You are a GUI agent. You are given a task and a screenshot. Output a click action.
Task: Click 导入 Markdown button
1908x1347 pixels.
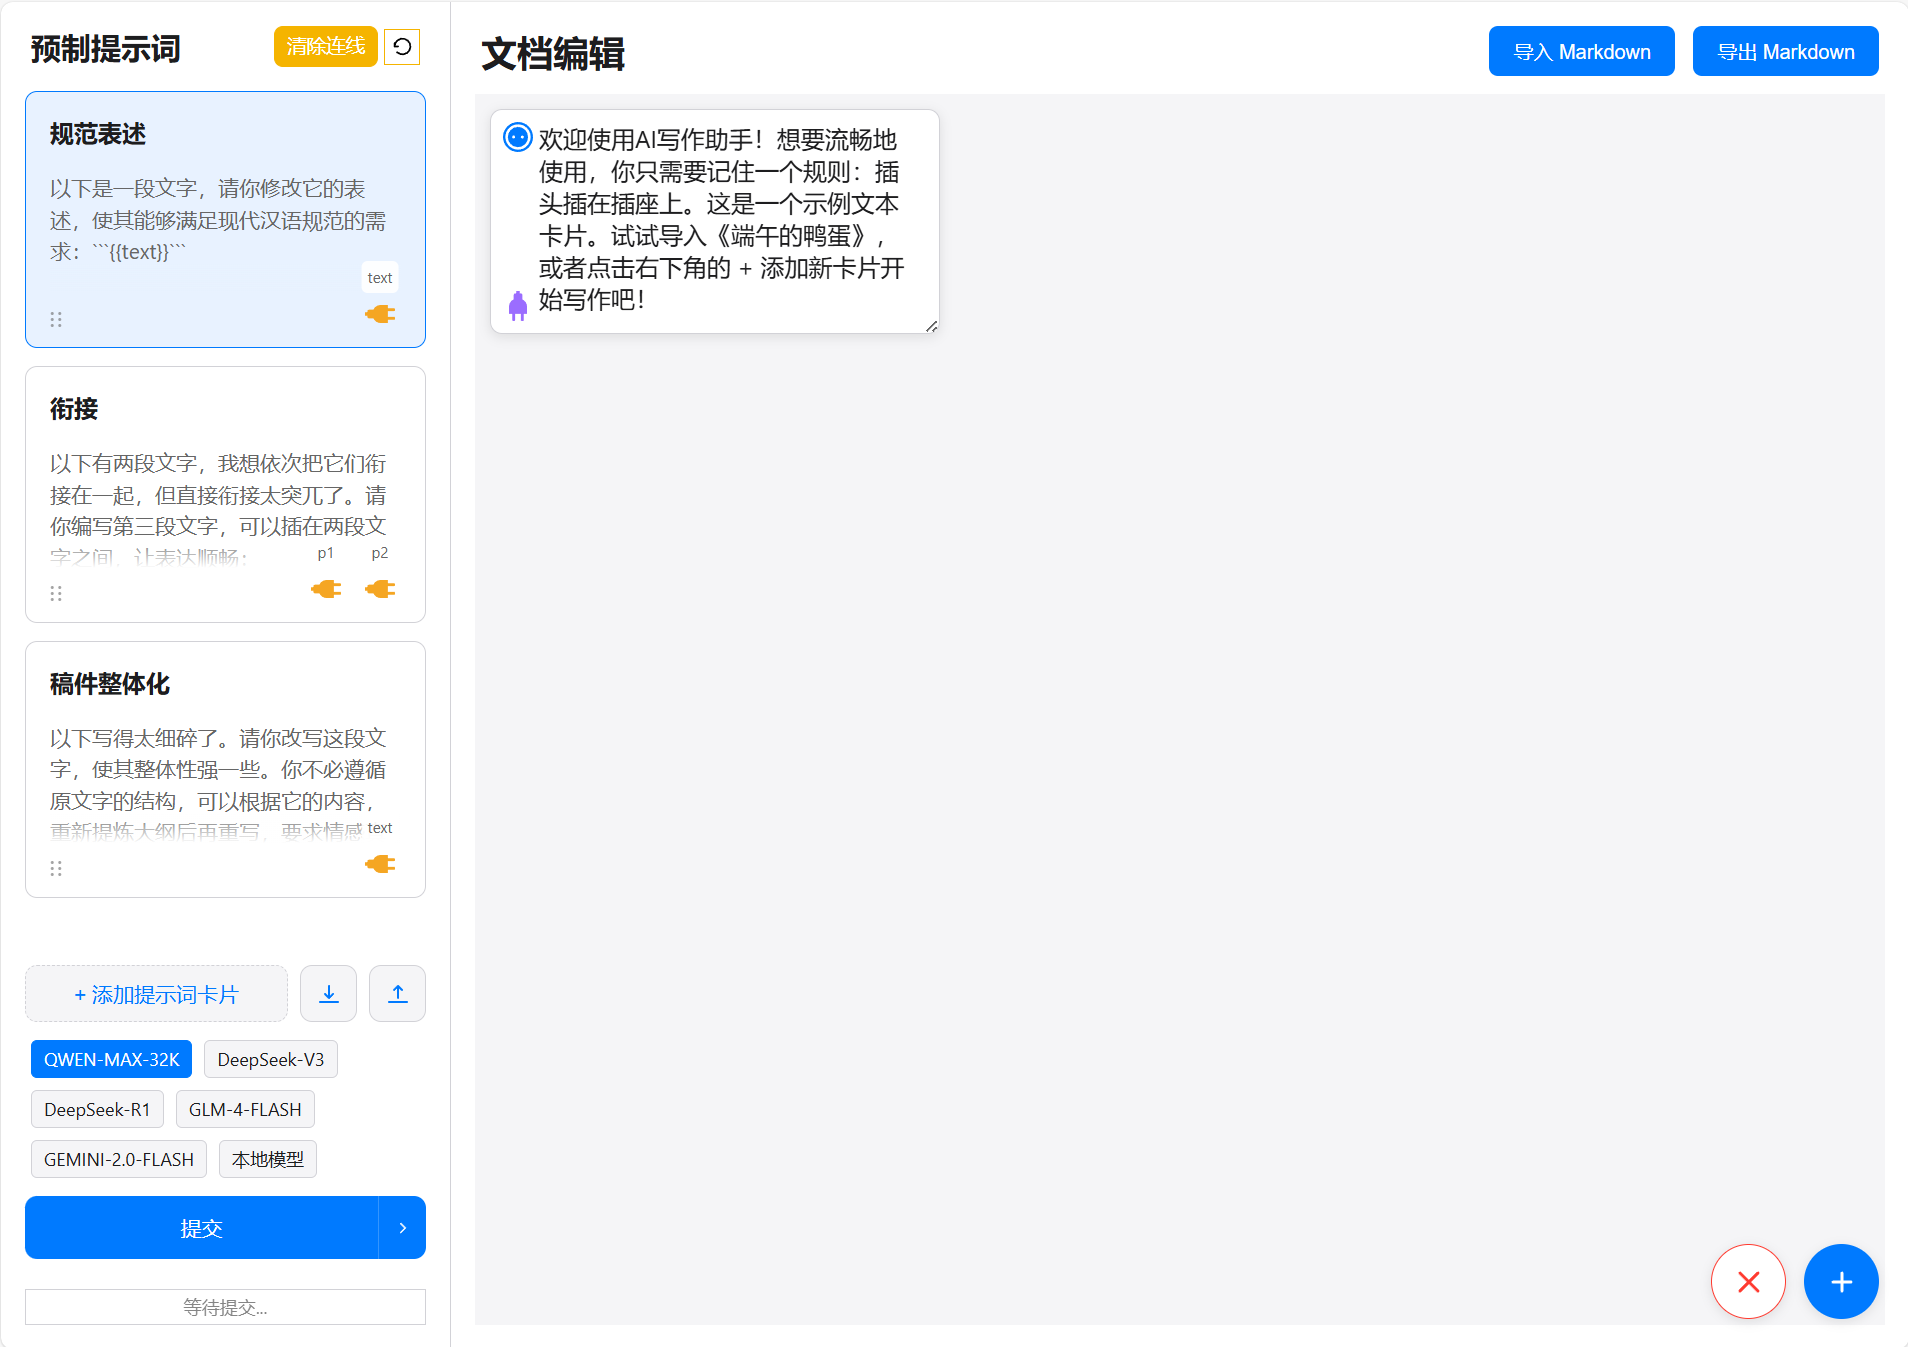[1581, 51]
